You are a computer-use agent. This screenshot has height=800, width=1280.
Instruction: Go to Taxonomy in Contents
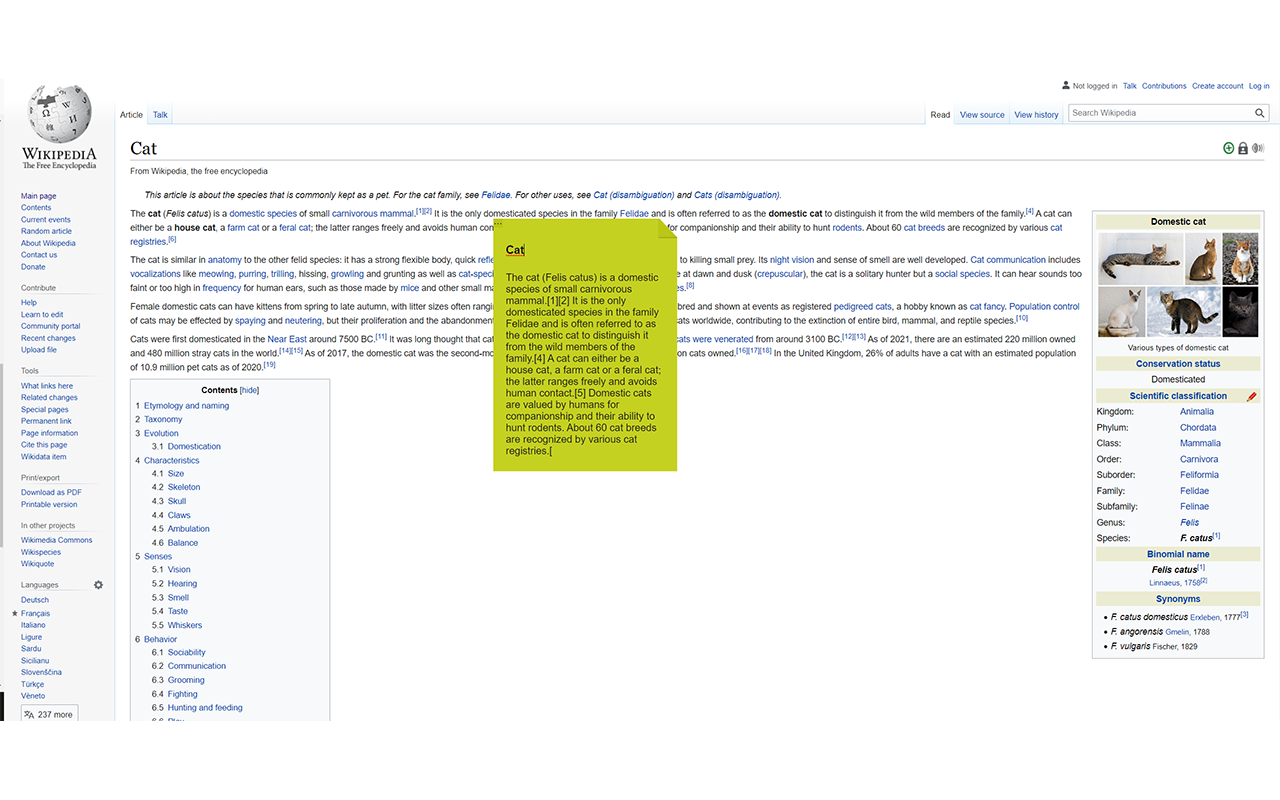pyautogui.click(x=163, y=419)
